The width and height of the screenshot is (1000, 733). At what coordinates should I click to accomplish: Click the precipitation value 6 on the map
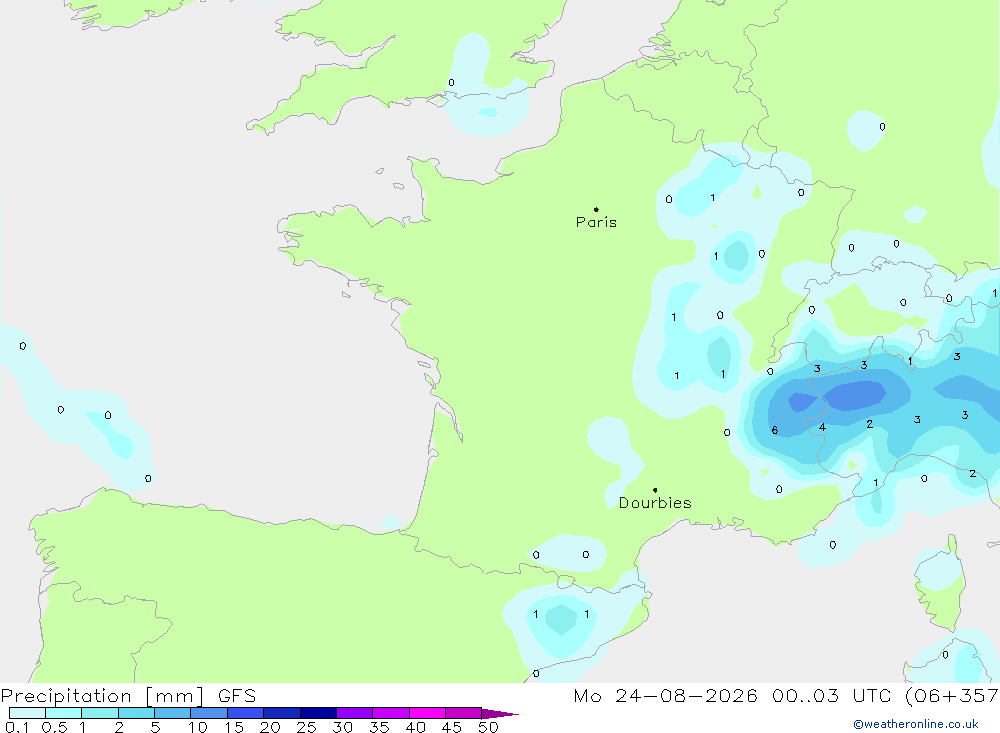tap(774, 431)
